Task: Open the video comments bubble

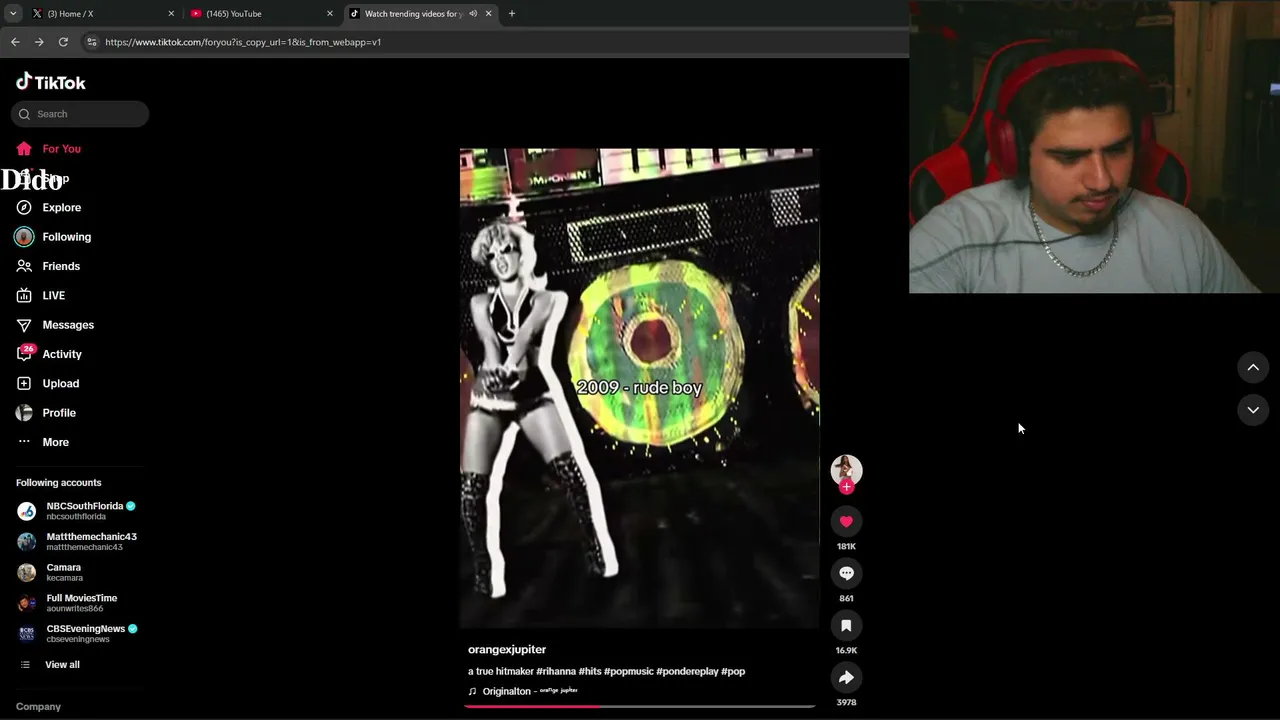Action: [x=846, y=573]
